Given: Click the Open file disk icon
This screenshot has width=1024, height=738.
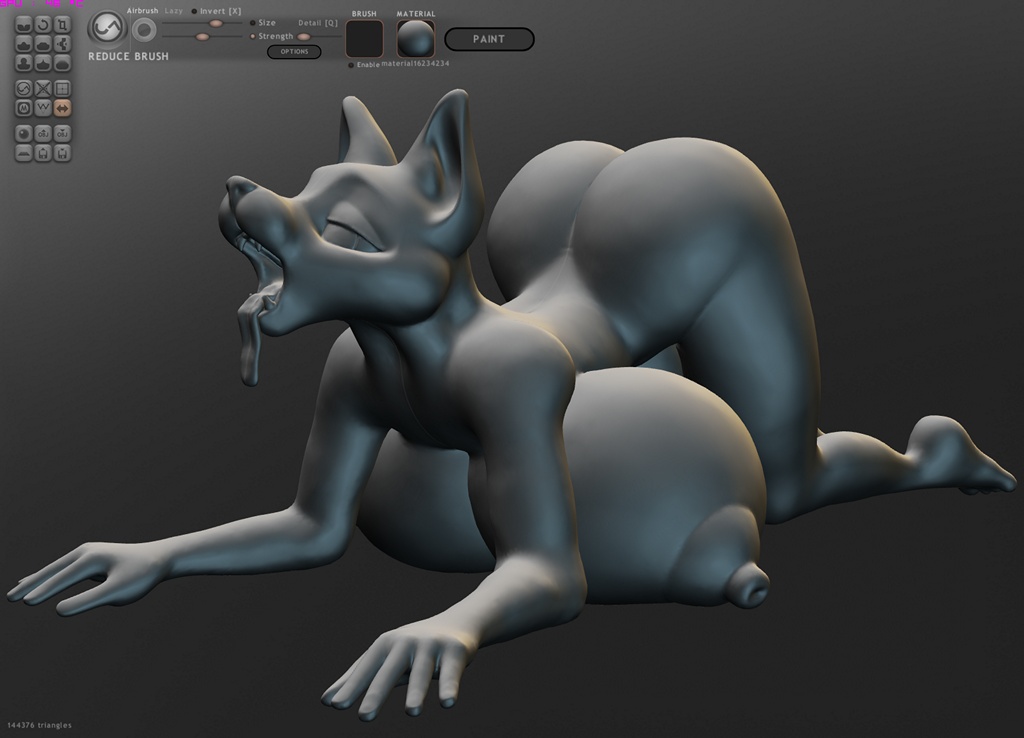Looking at the screenshot, I should pyautogui.click(x=43, y=153).
